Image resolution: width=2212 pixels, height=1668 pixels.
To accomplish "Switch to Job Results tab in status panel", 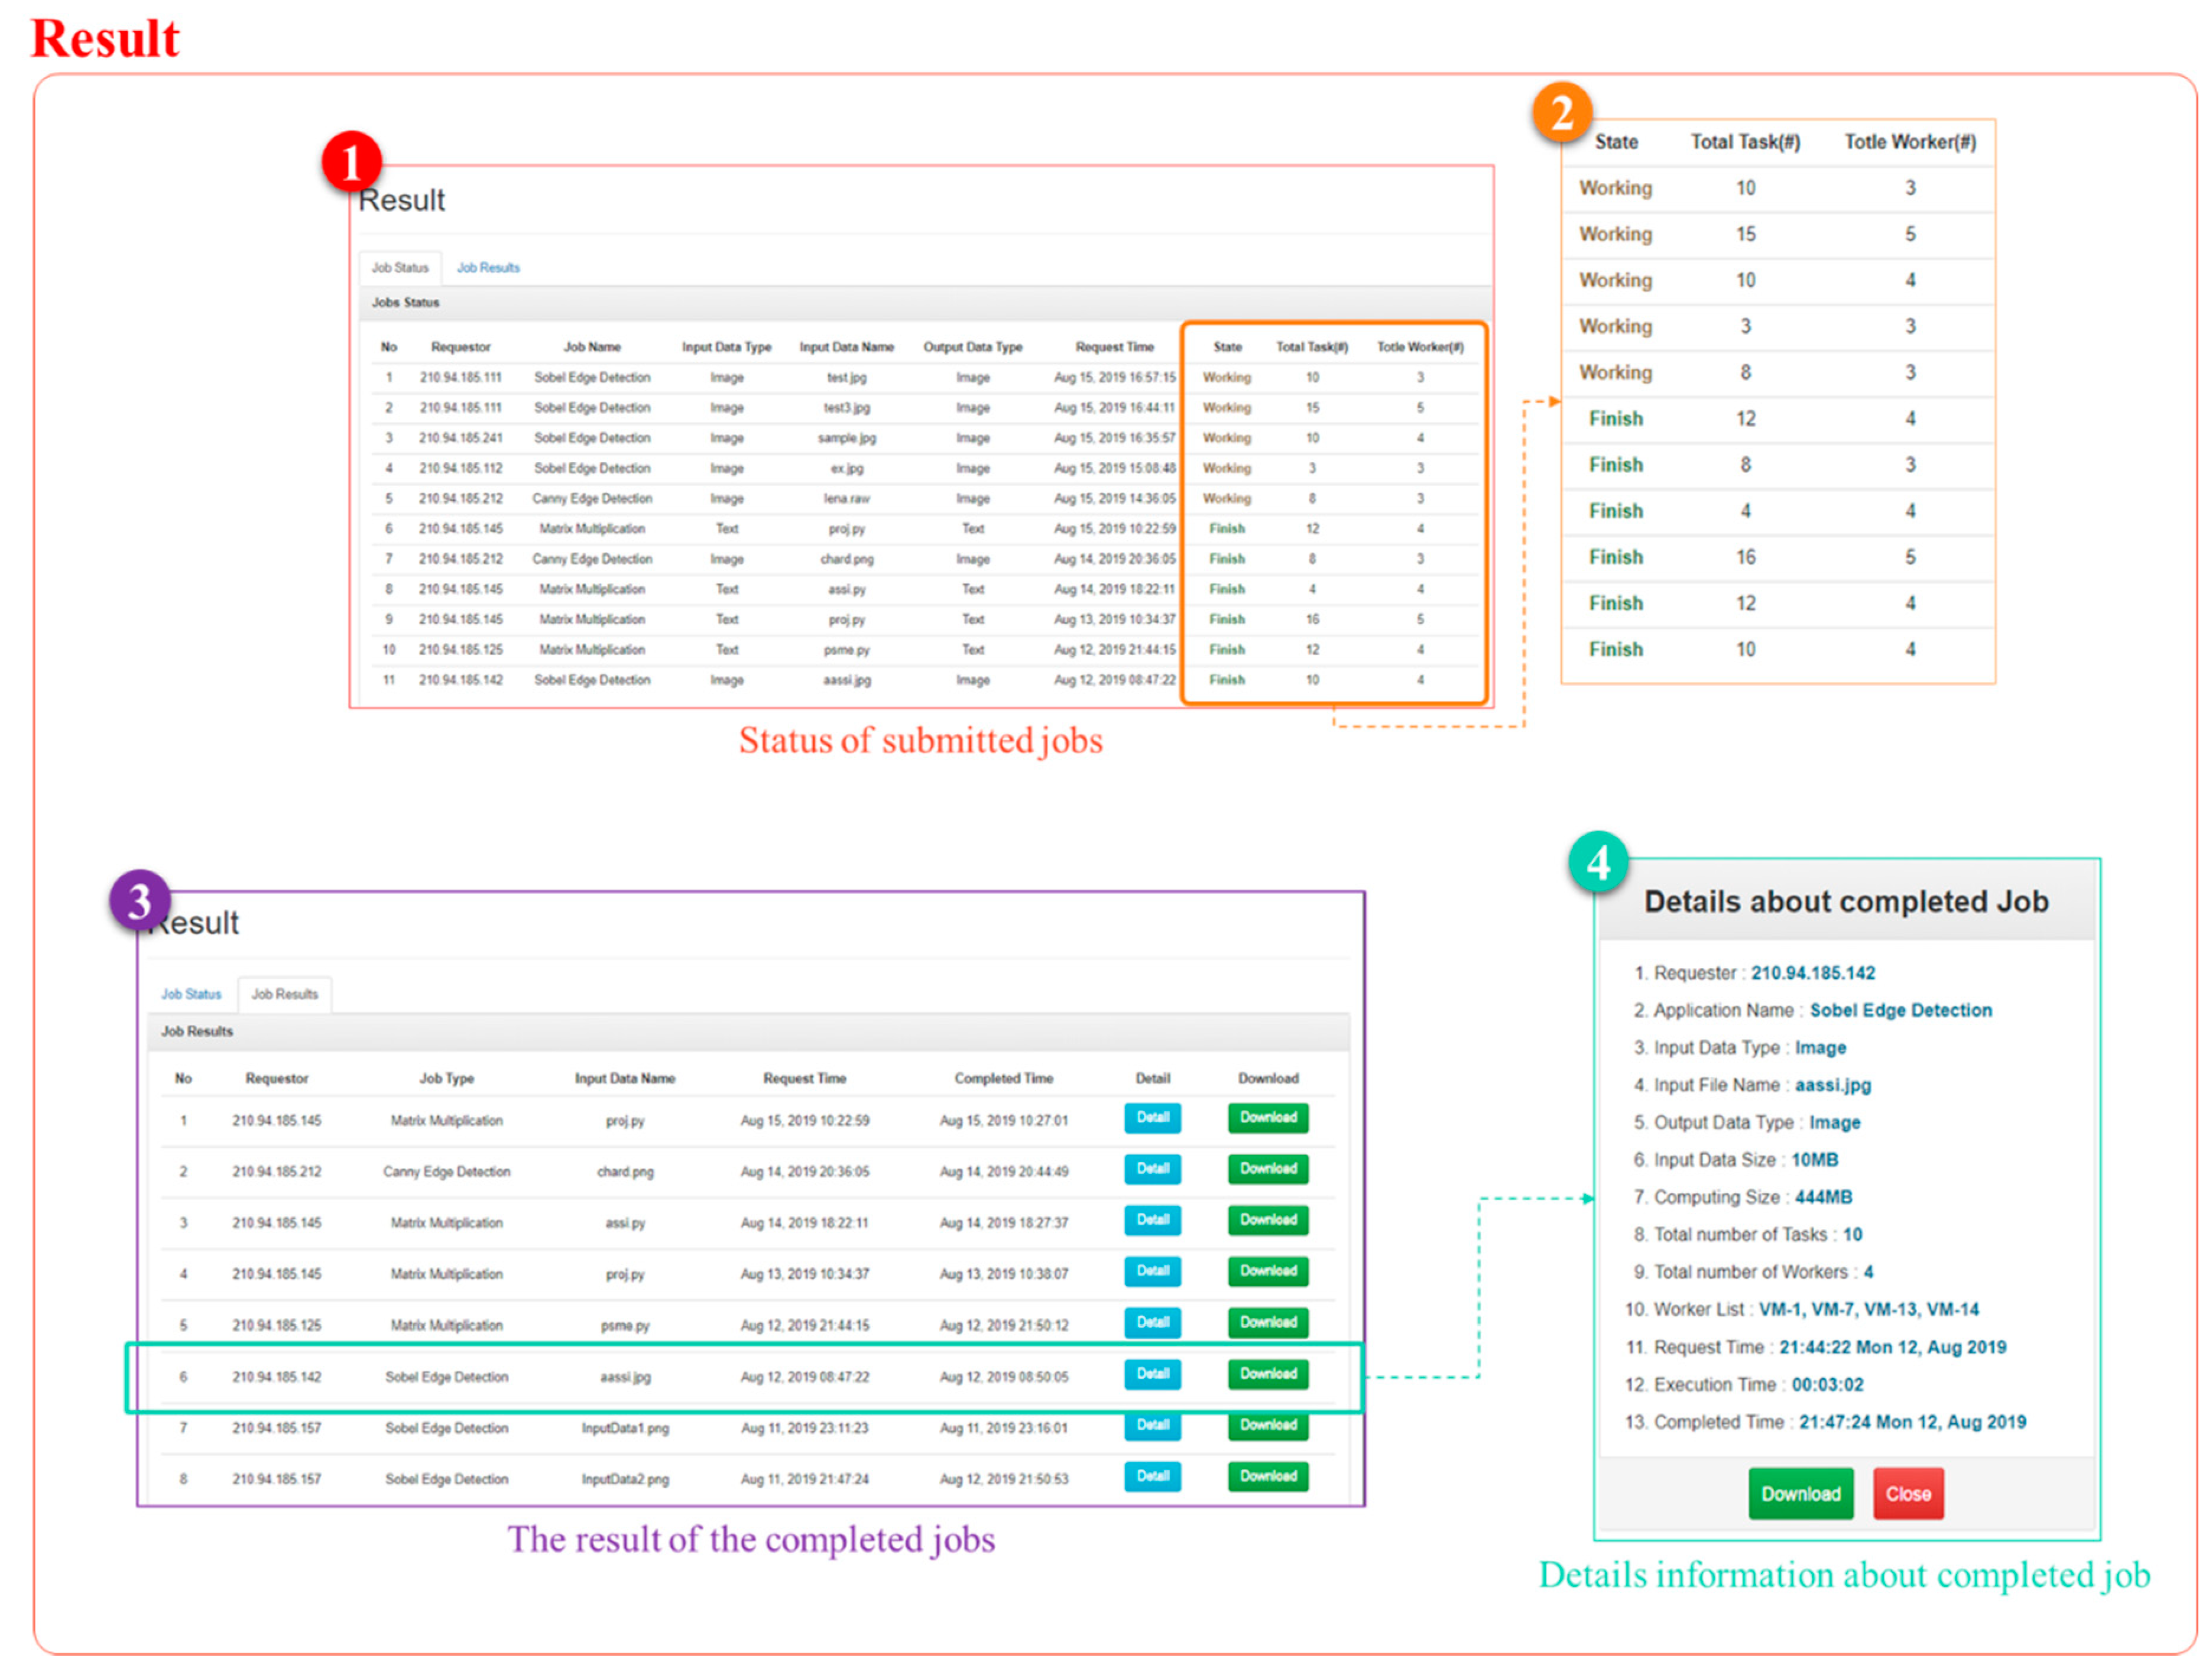I will (x=488, y=268).
